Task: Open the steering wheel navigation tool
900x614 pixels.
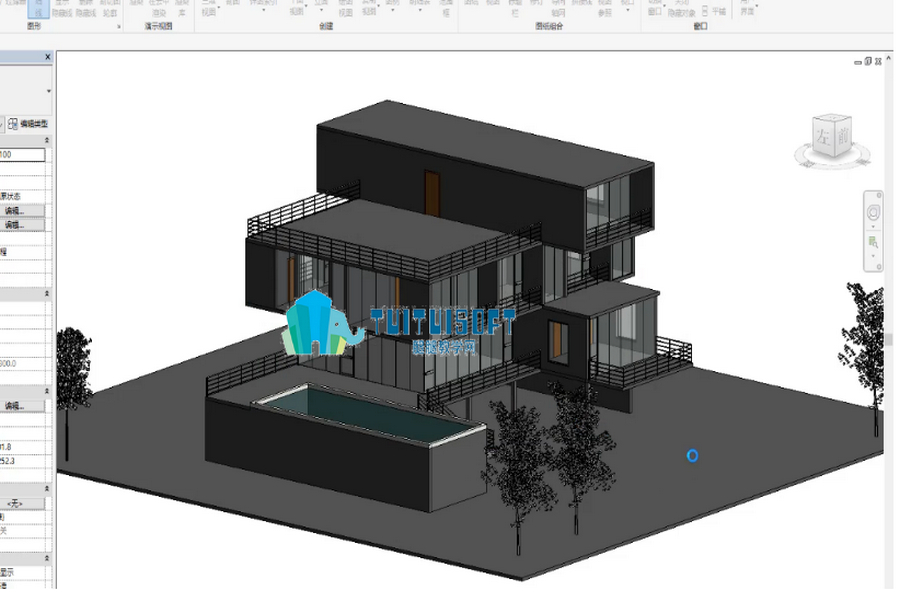Action: (x=873, y=212)
